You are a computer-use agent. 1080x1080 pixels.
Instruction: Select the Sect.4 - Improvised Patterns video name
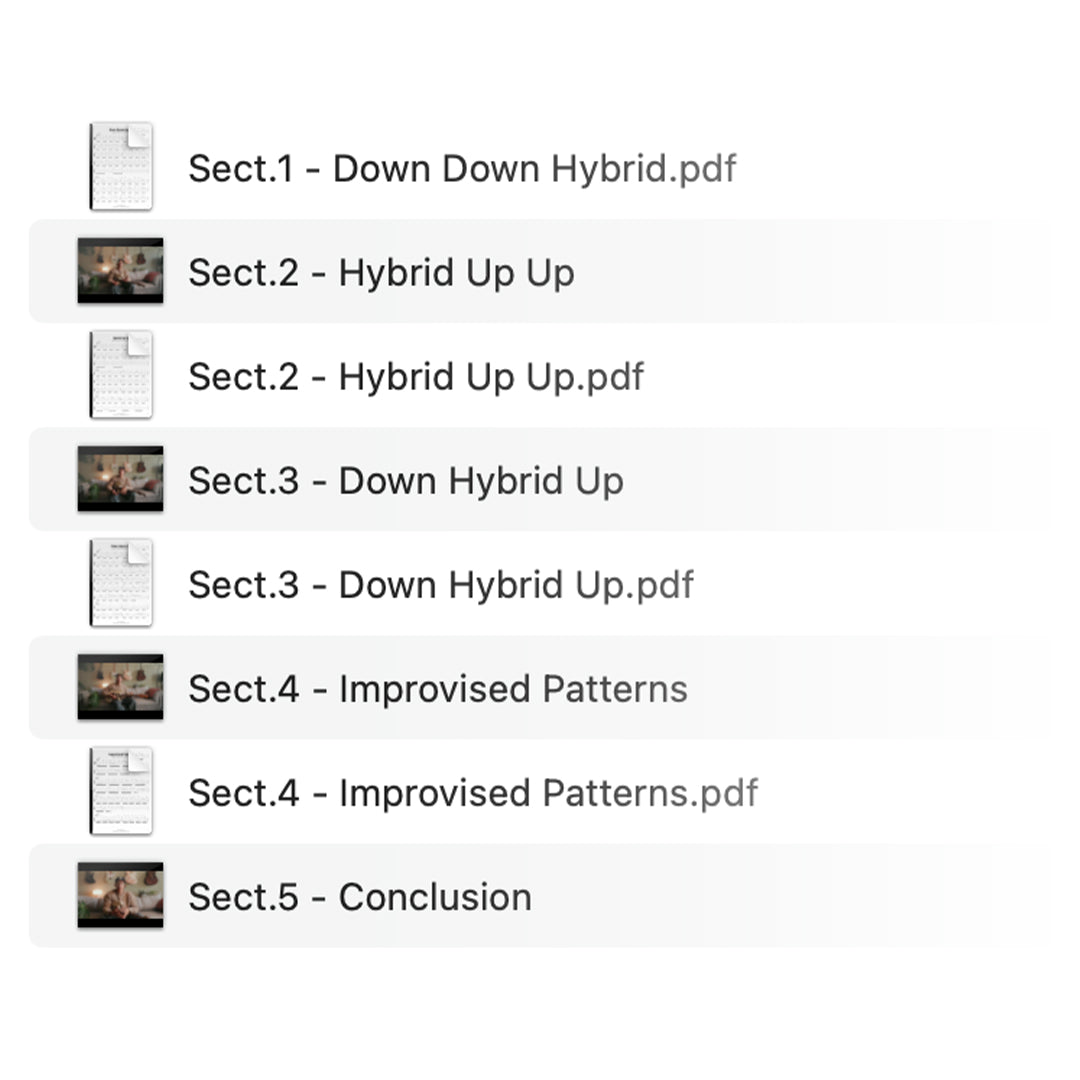[438, 689]
